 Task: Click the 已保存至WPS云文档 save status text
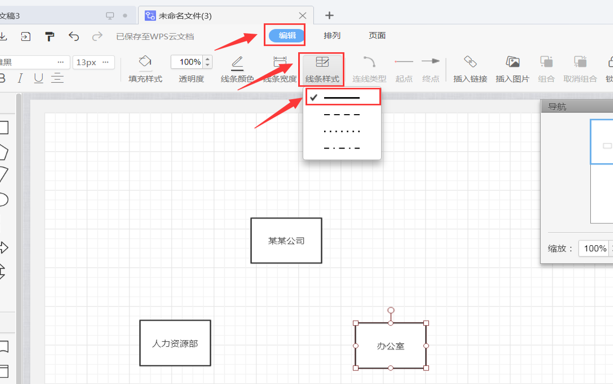pos(155,36)
